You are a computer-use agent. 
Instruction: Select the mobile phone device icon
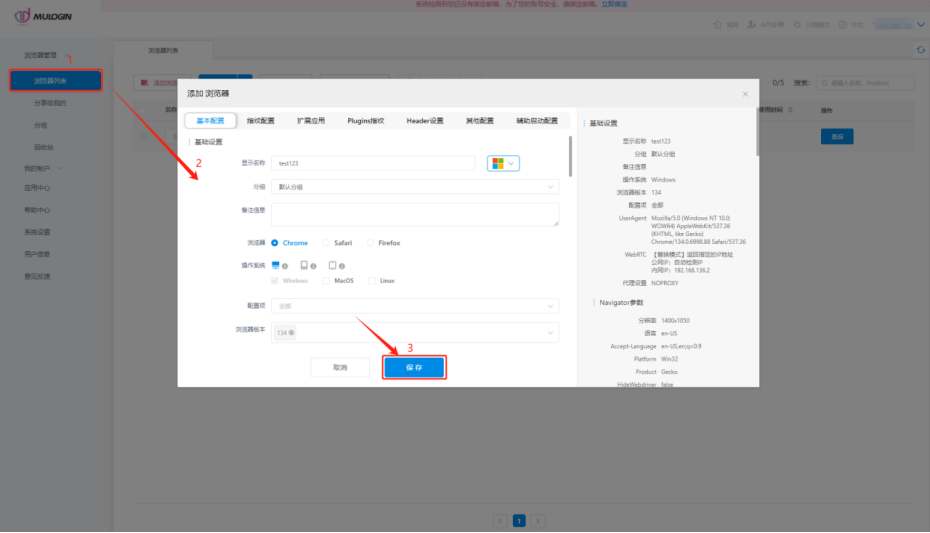[332, 265]
